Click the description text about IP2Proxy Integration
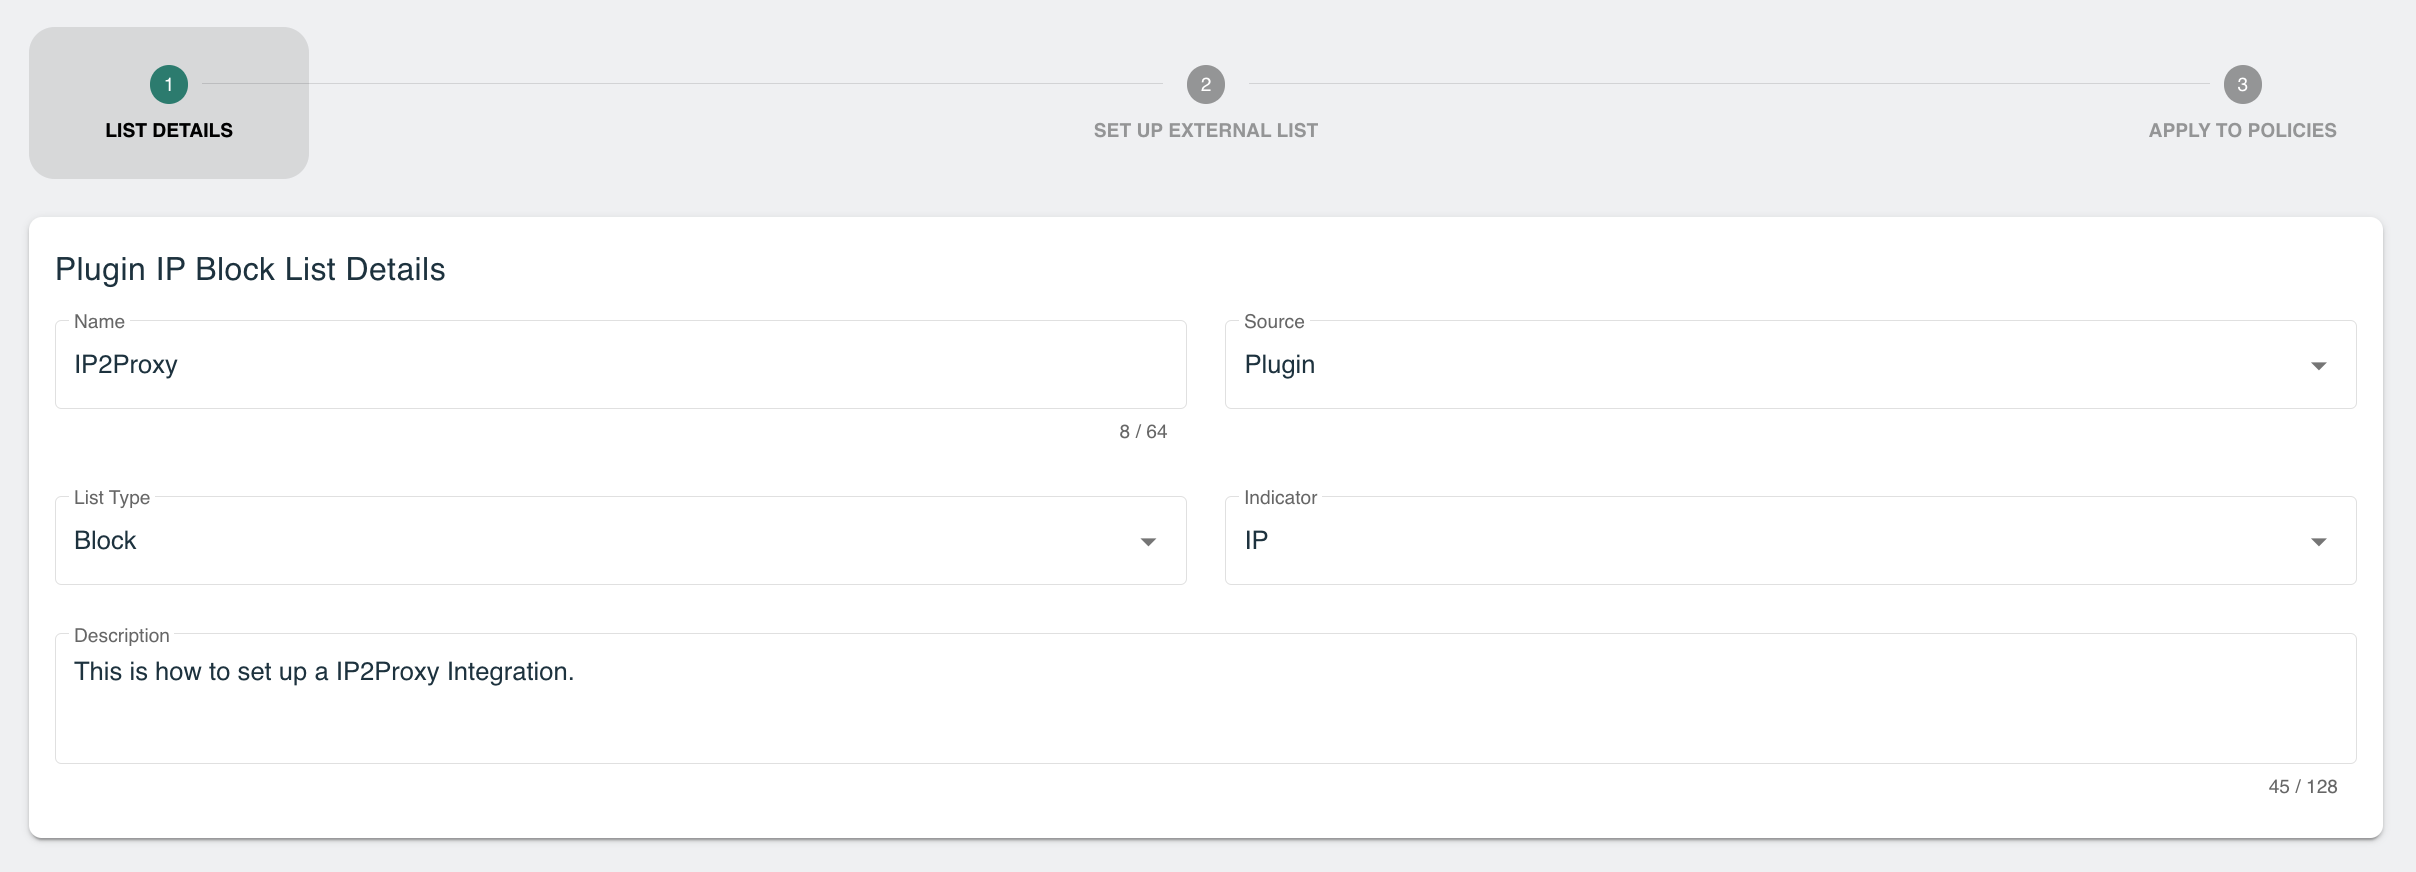Viewport: 2416px width, 872px height. tap(324, 672)
